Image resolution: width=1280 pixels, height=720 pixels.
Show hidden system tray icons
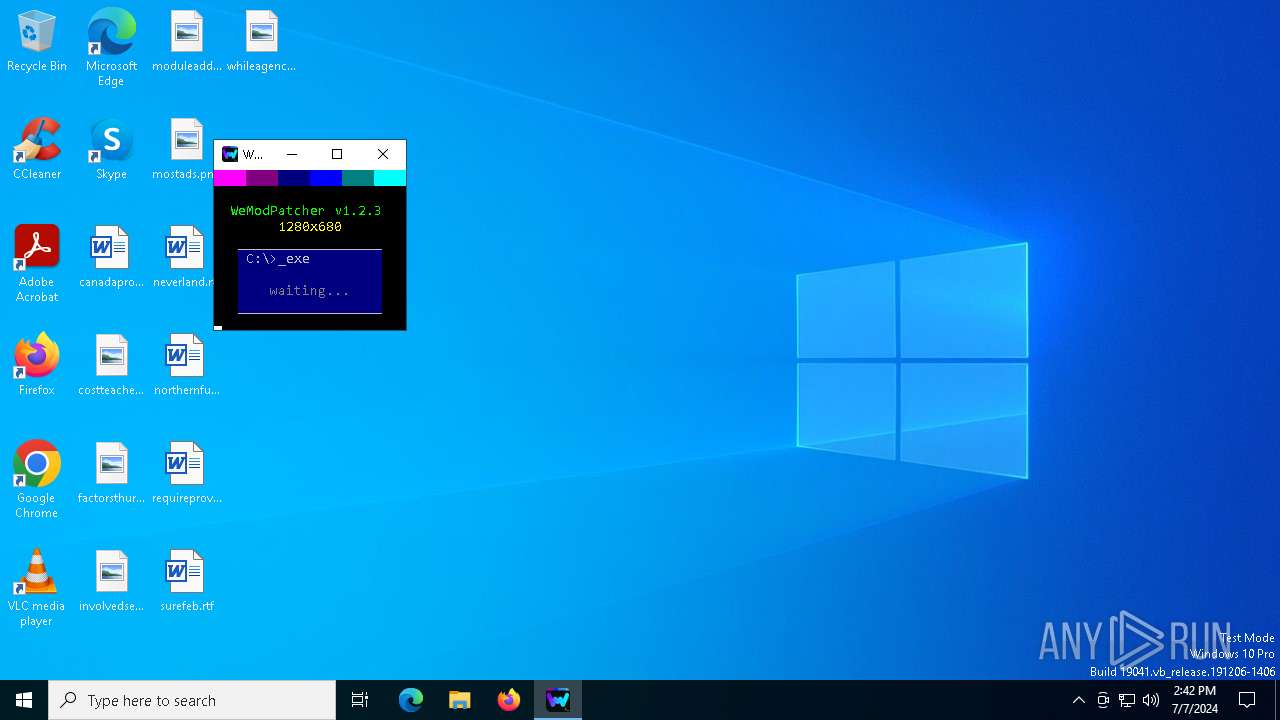point(1078,700)
